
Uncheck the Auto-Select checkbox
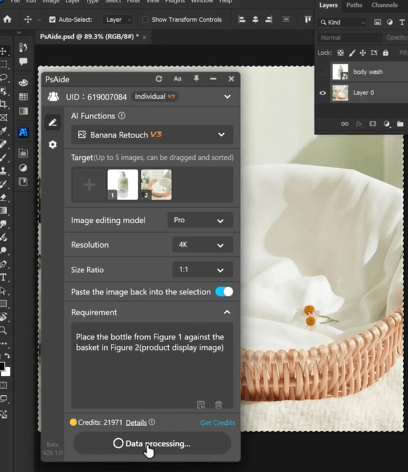point(52,20)
